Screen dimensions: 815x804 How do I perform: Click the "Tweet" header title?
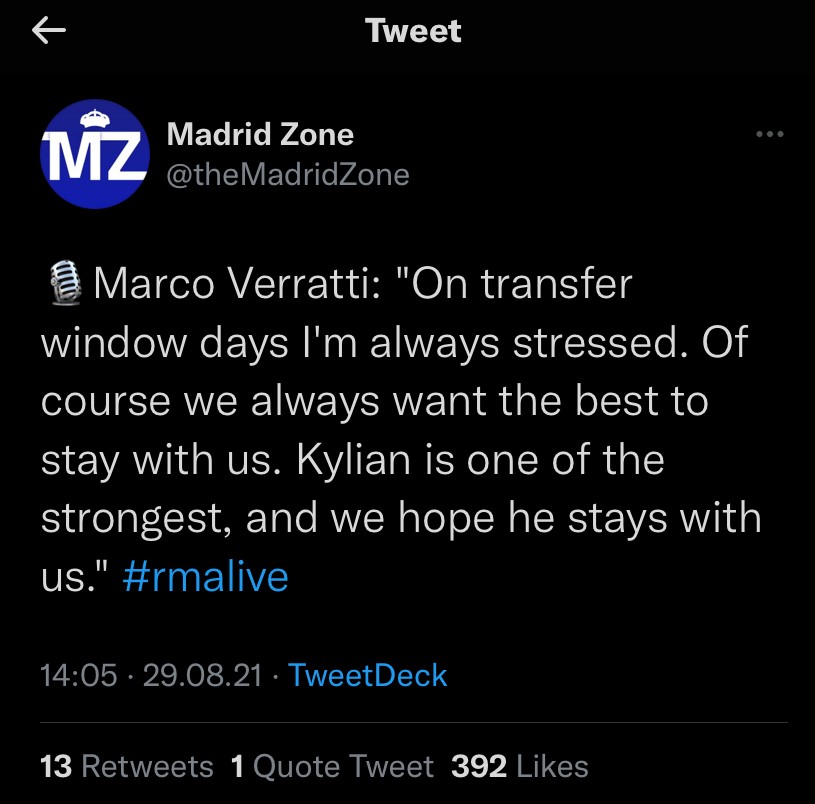(x=413, y=31)
